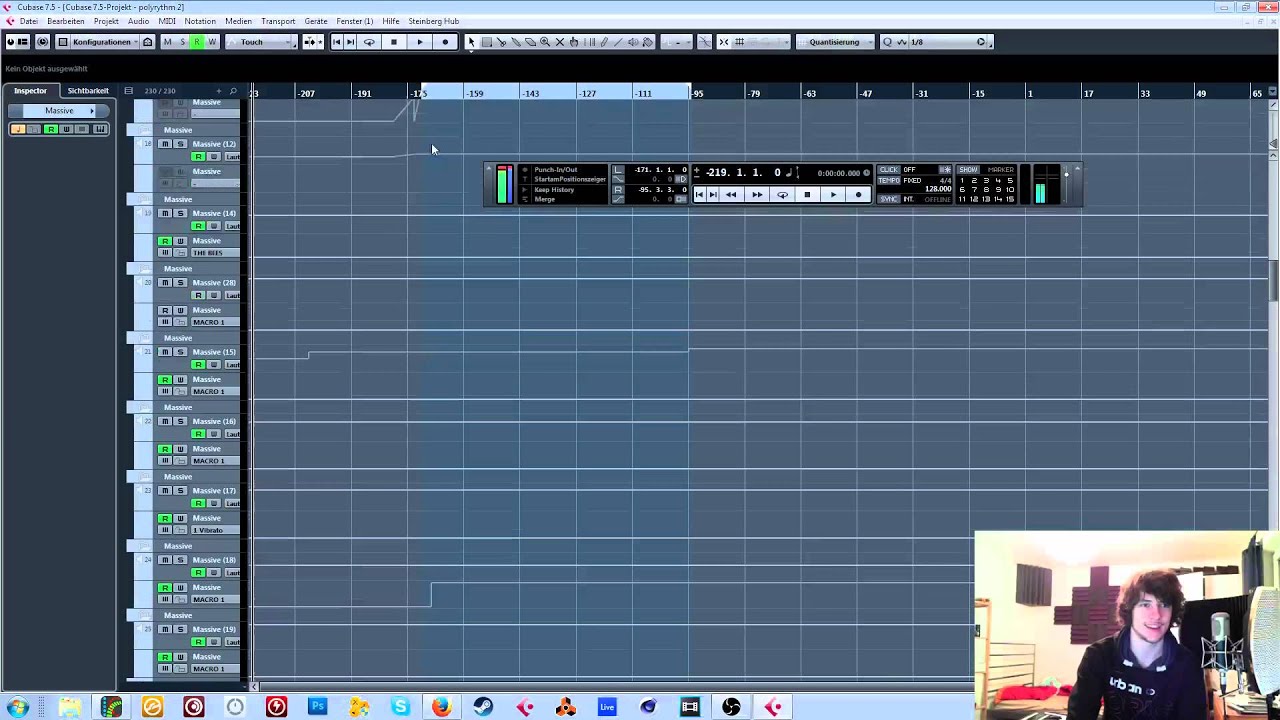Open the Konfigurationen dropdown
This screenshot has width=1280, height=720.
tap(104, 42)
